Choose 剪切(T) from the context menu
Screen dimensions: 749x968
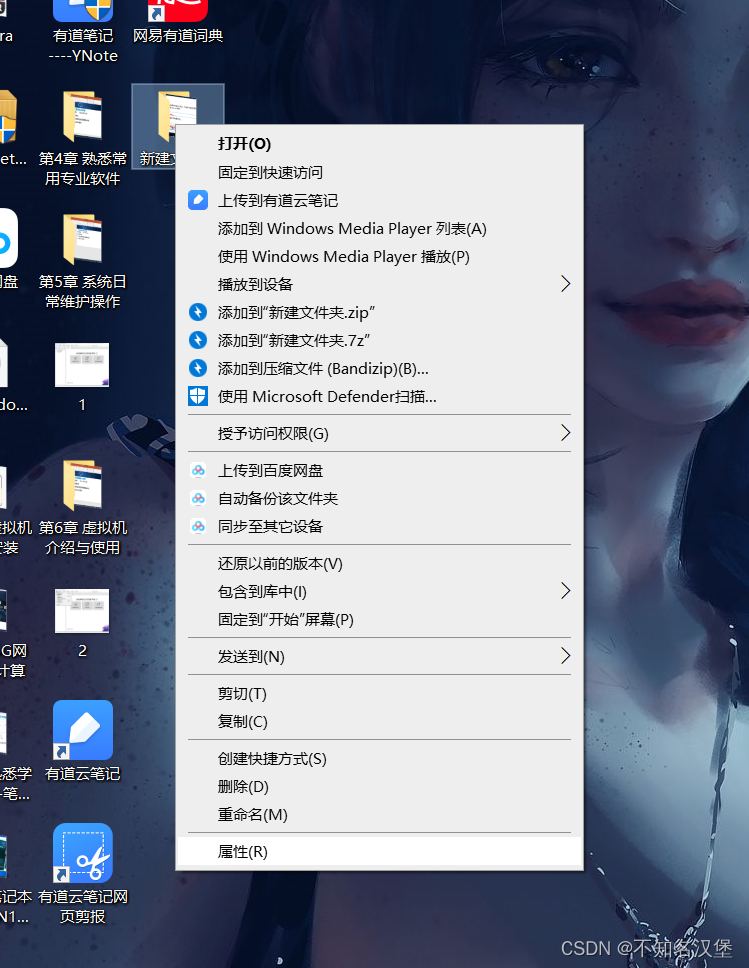(379, 694)
